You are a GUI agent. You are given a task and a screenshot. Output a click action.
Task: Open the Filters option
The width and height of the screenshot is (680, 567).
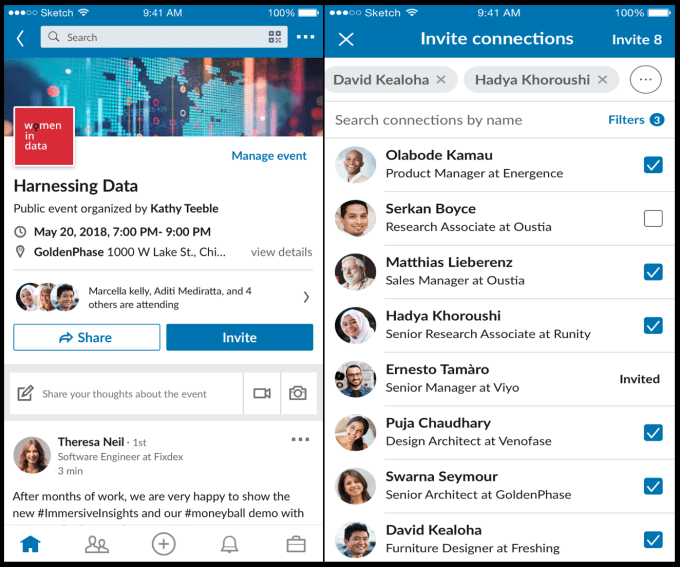click(x=626, y=120)
